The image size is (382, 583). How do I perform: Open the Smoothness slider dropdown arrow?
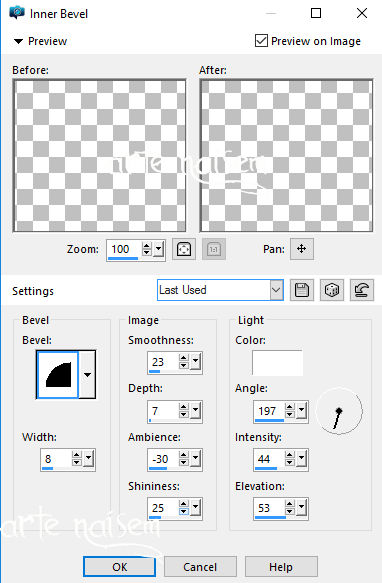pyautogui.click(x=196, y=361)
